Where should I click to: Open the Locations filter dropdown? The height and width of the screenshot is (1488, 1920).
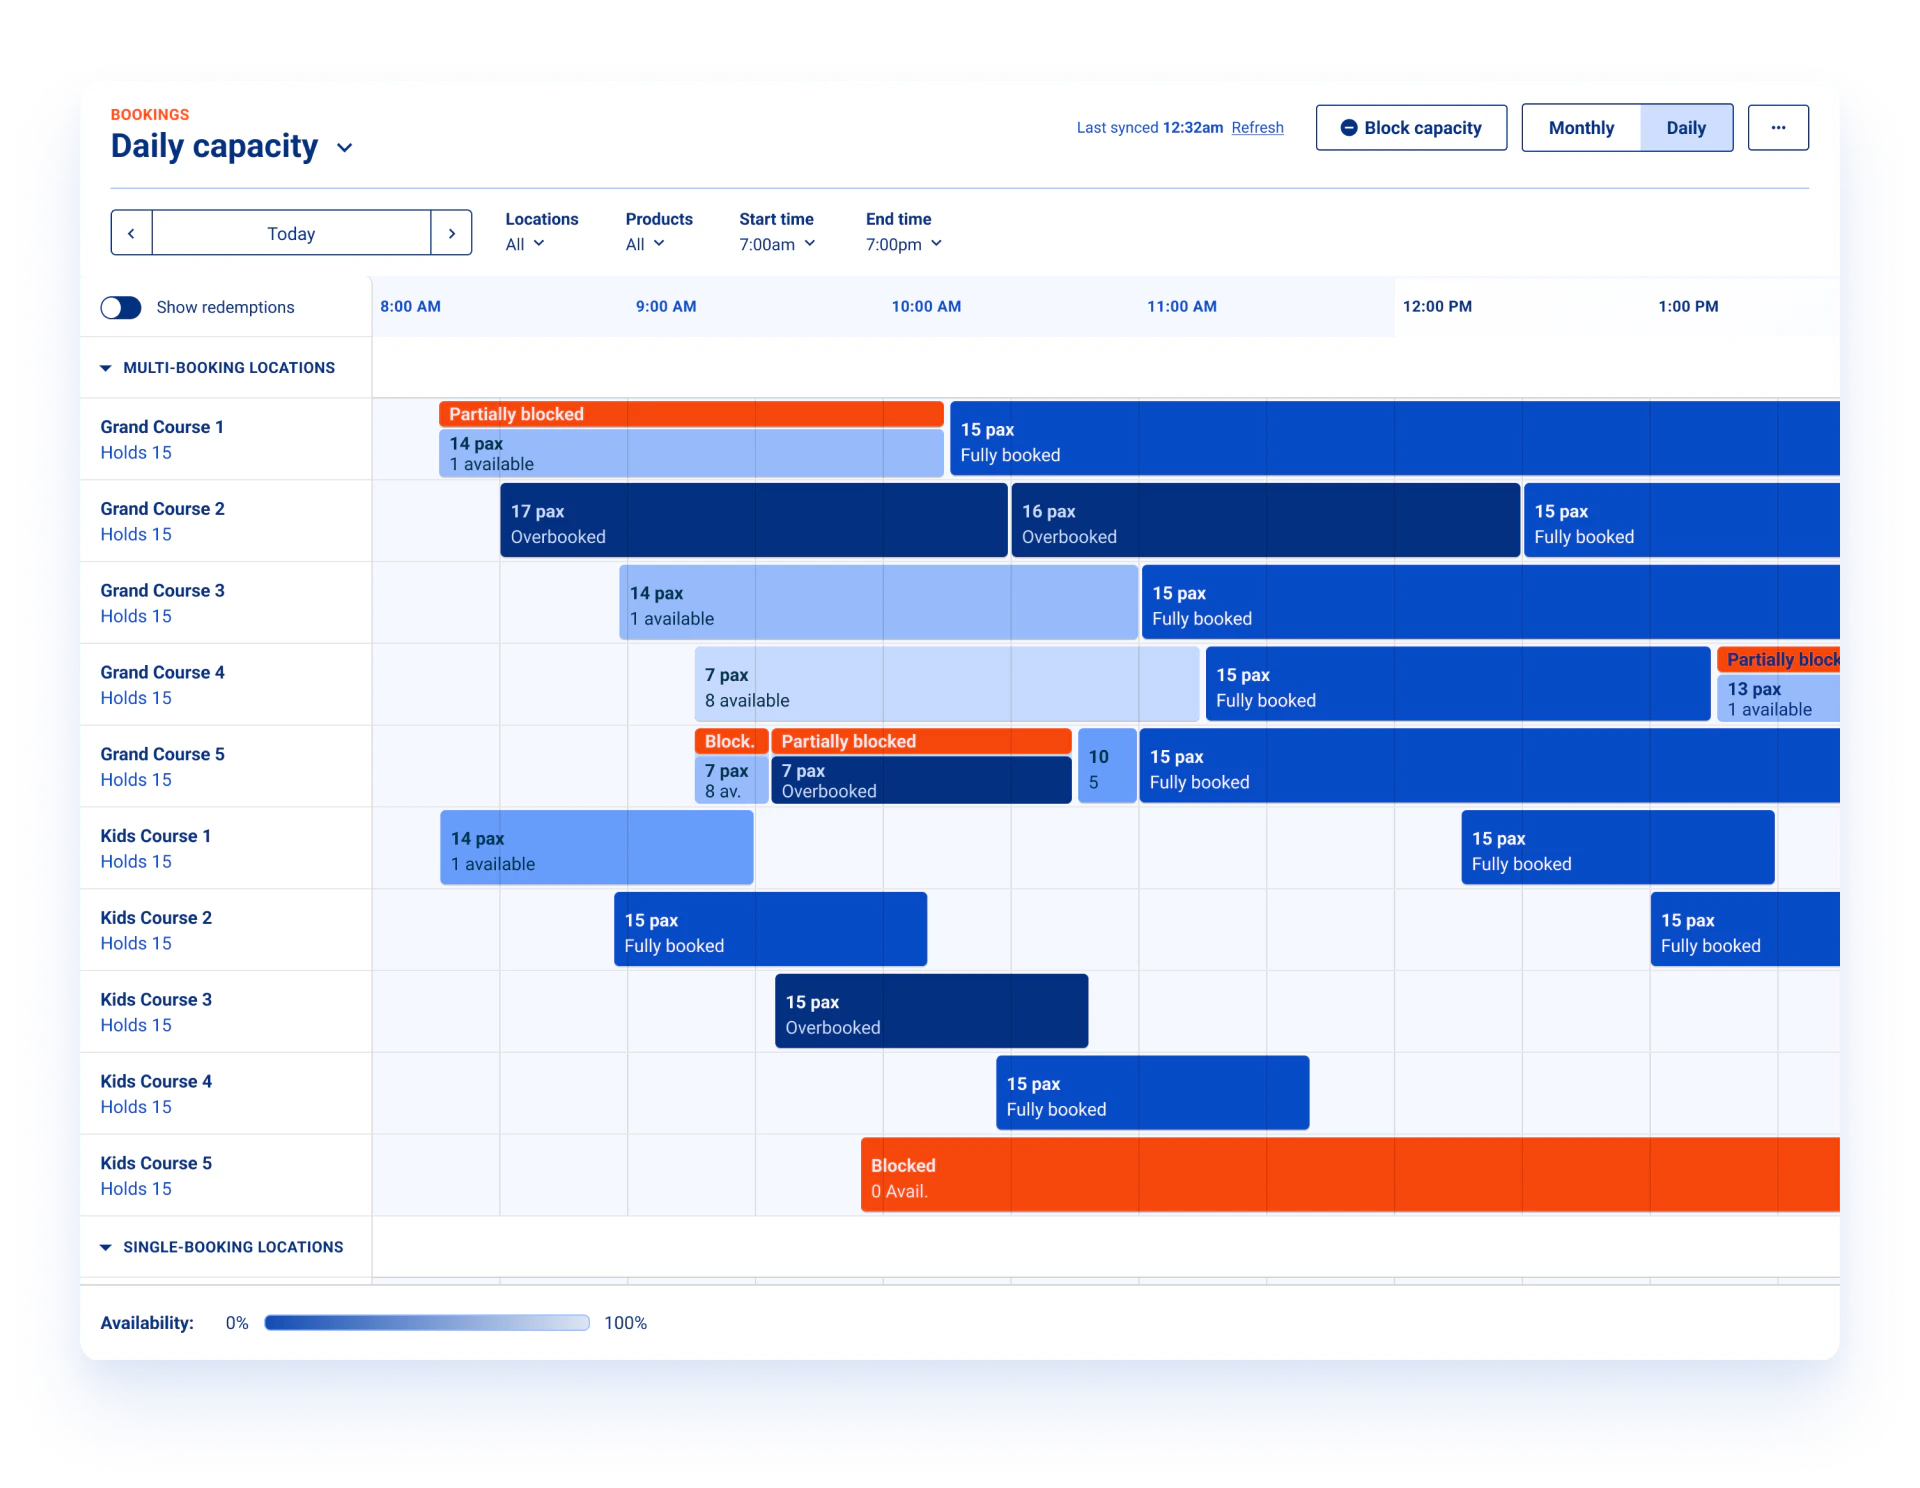[525, 244]
